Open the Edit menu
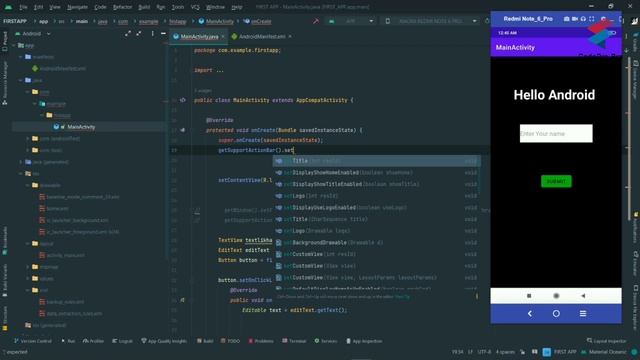This screenshot has width=640, height=360. coord(38,7)
